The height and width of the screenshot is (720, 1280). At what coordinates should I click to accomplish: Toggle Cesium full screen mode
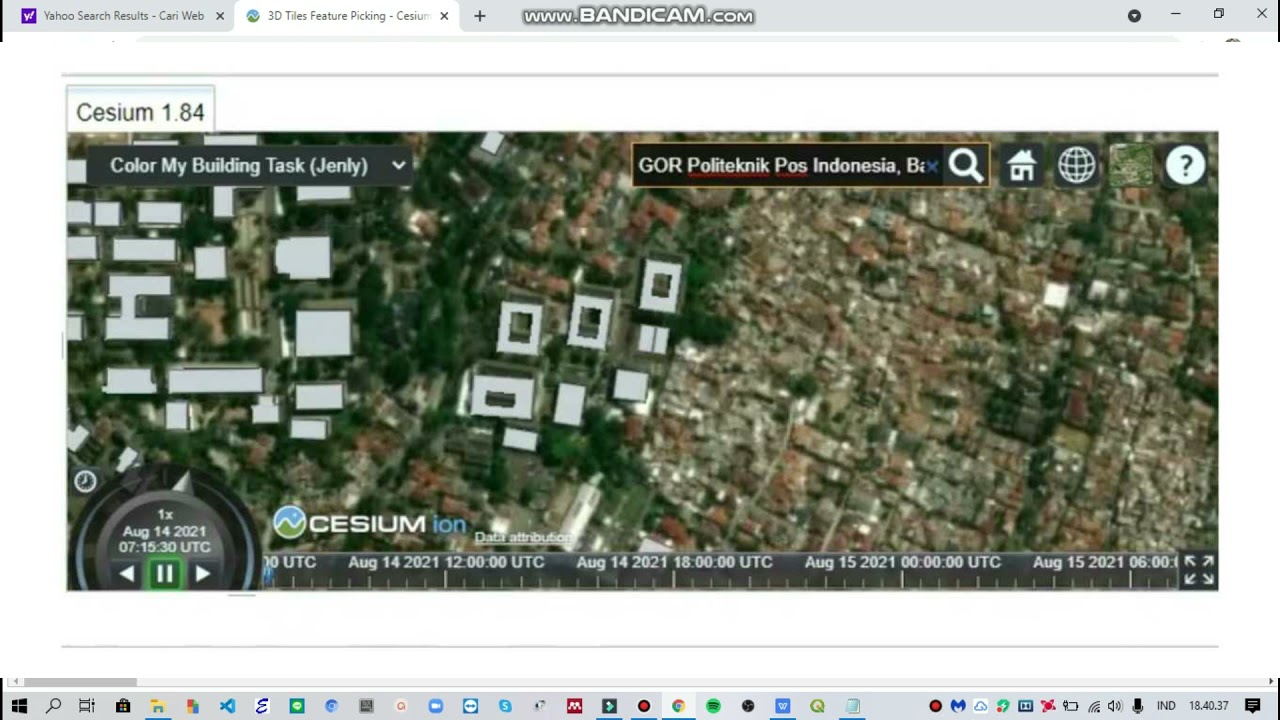tap(1198, 571)
